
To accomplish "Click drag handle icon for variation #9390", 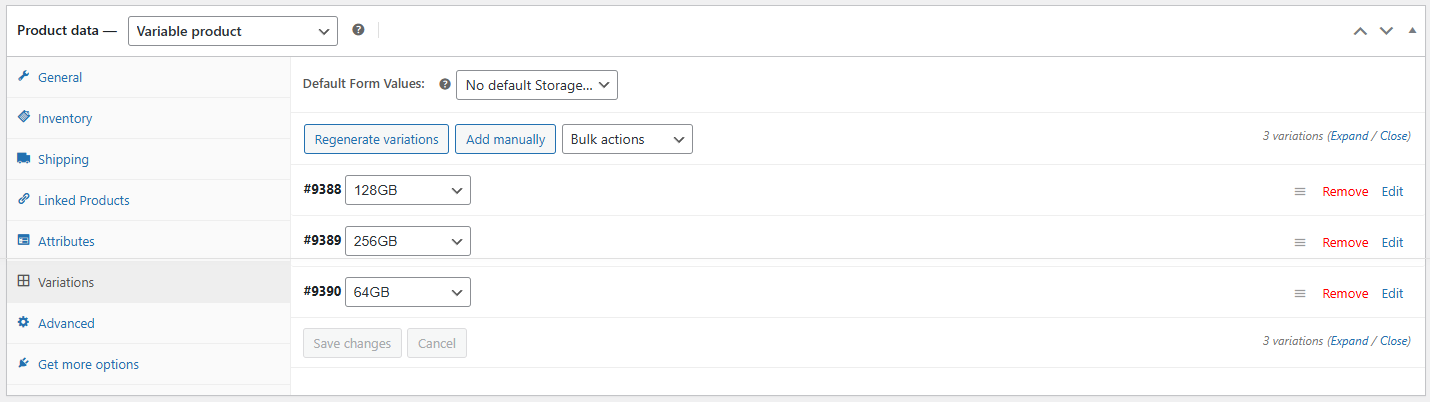I will 1300,294.
